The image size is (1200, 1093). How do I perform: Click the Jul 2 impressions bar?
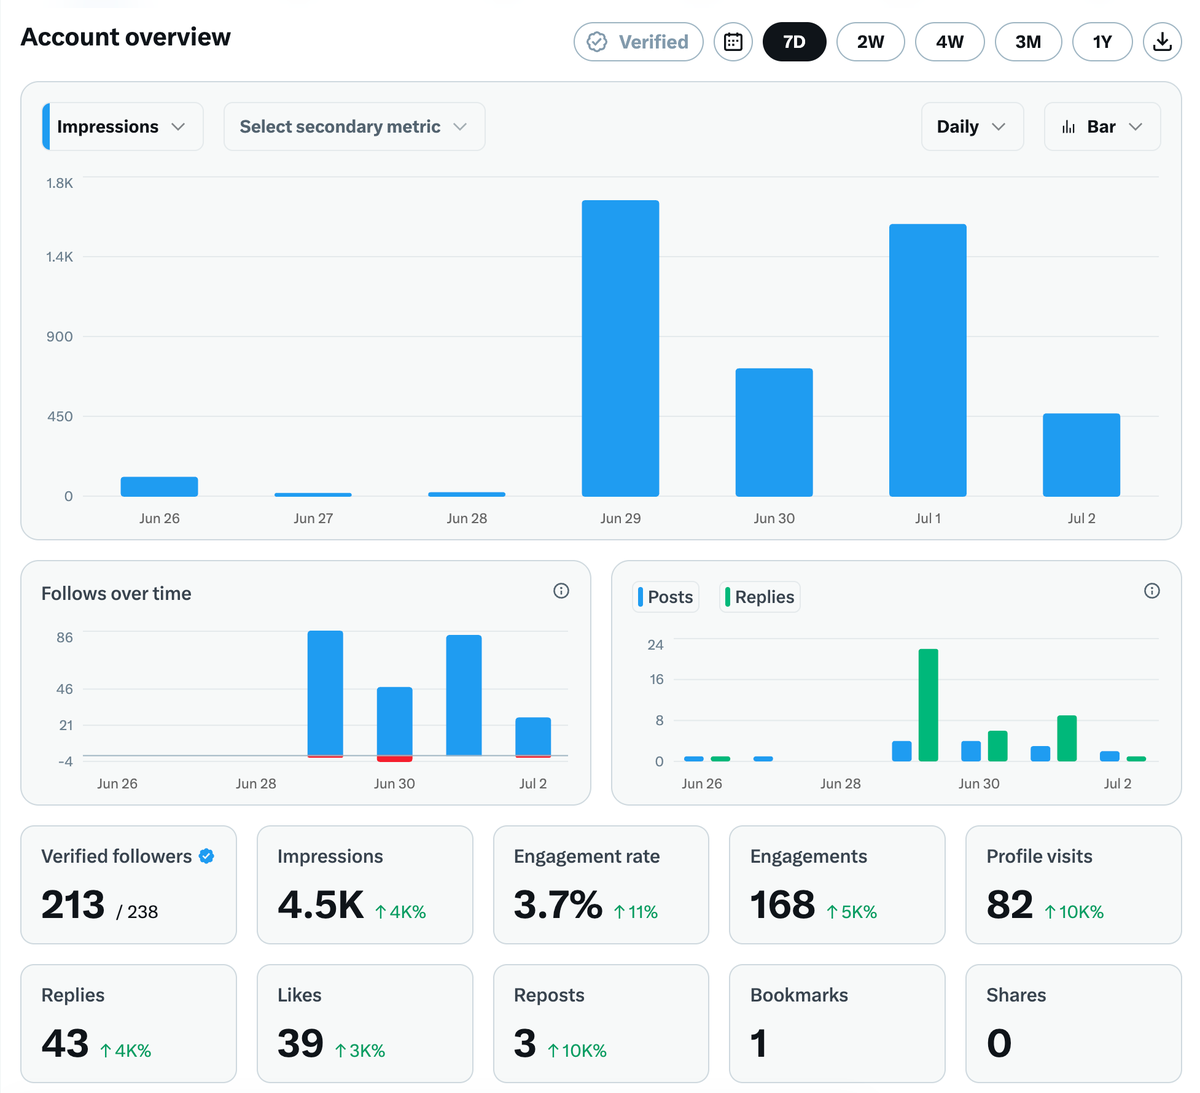1081,455
